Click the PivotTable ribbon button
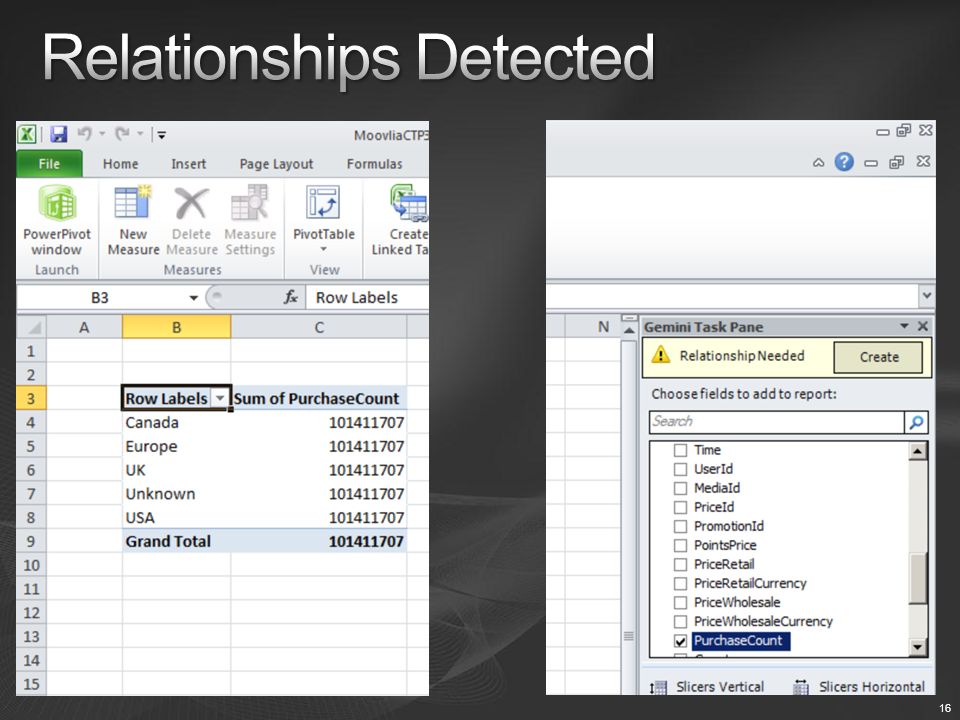The image size is (960, 720). (323, 220)
